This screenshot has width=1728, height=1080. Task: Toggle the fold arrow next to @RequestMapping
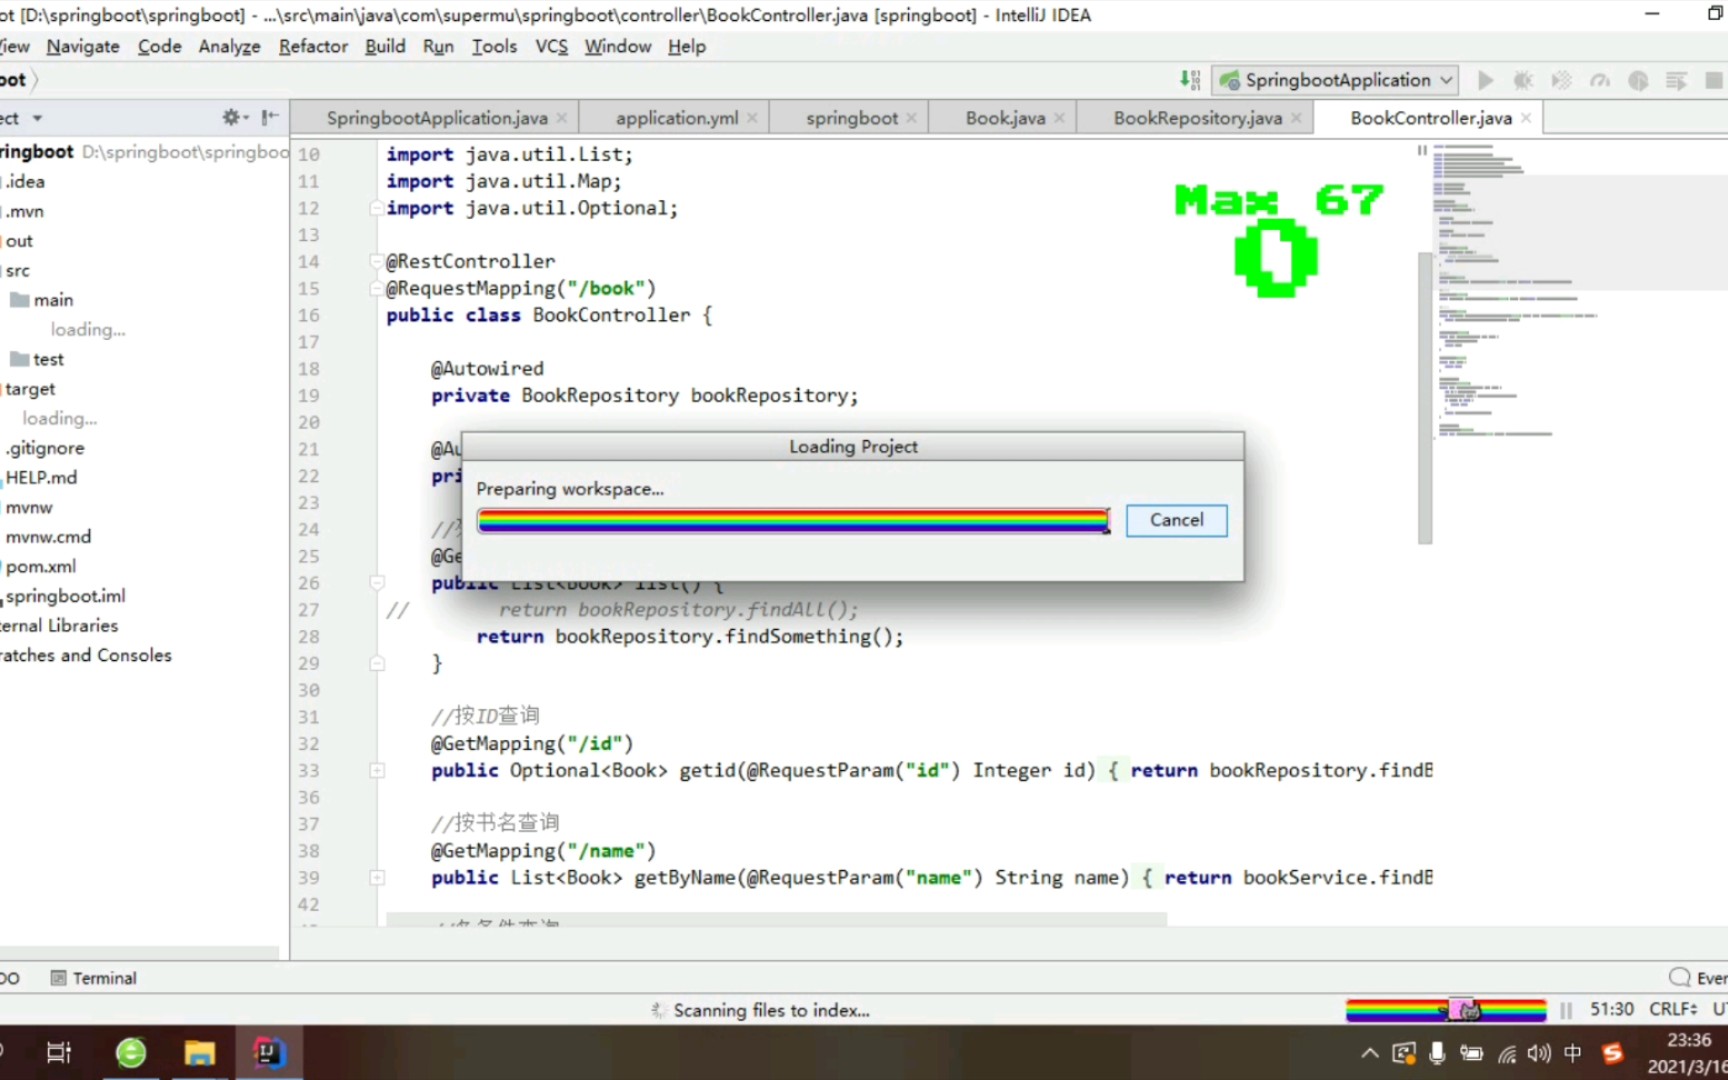(377, 288)
